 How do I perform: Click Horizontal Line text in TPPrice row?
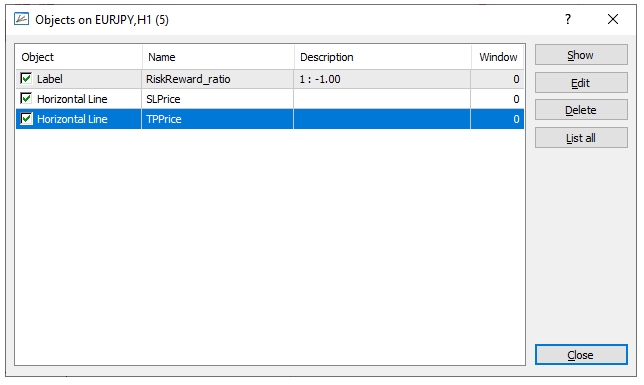pos(72,119)
